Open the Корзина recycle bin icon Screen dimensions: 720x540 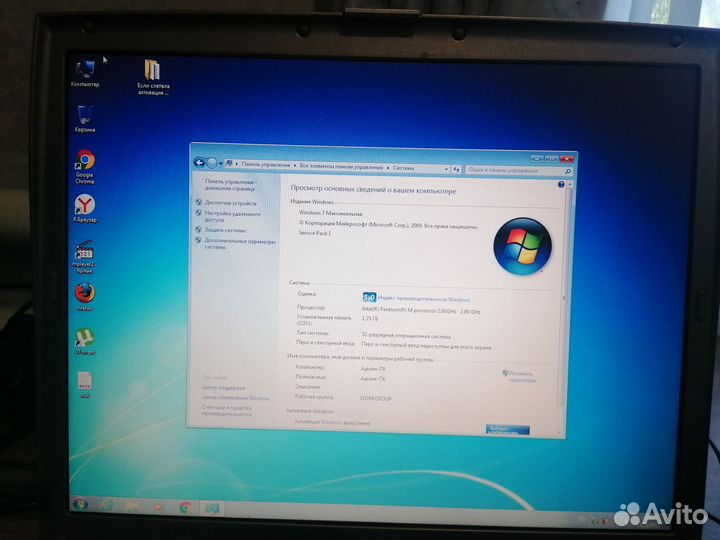point(84,118)
